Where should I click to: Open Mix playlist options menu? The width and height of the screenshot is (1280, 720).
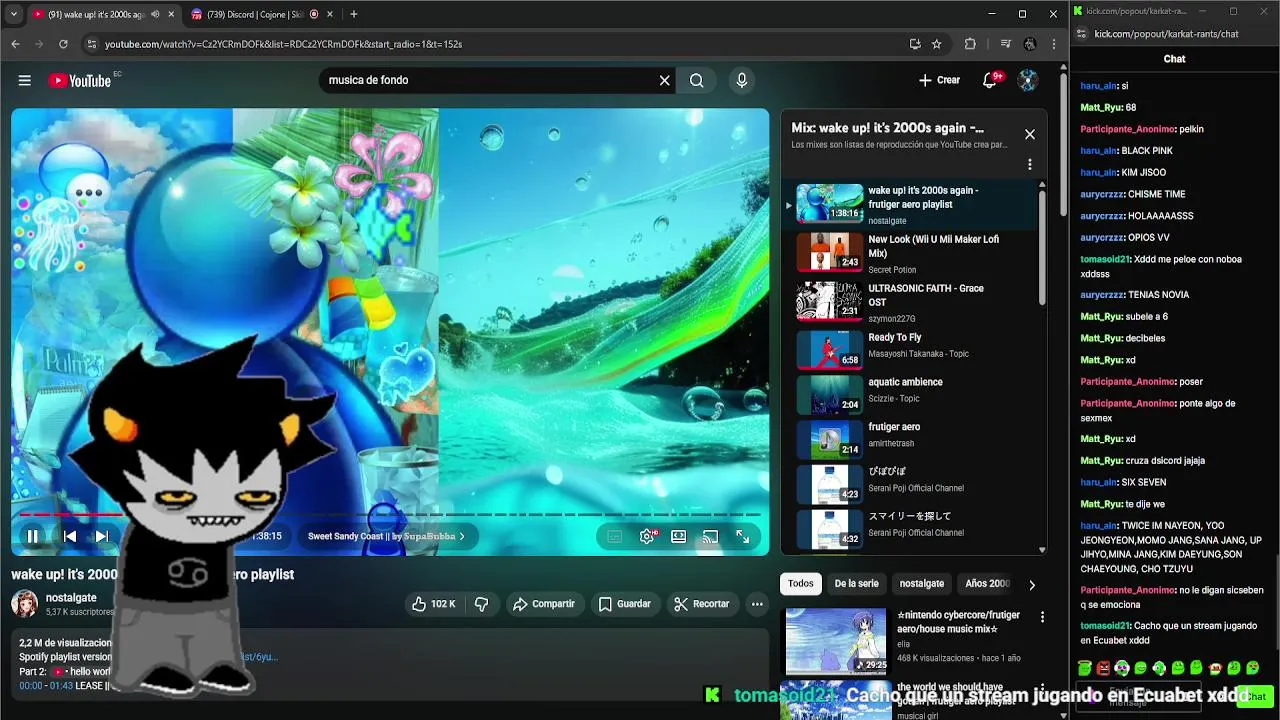coord(1029,164)
